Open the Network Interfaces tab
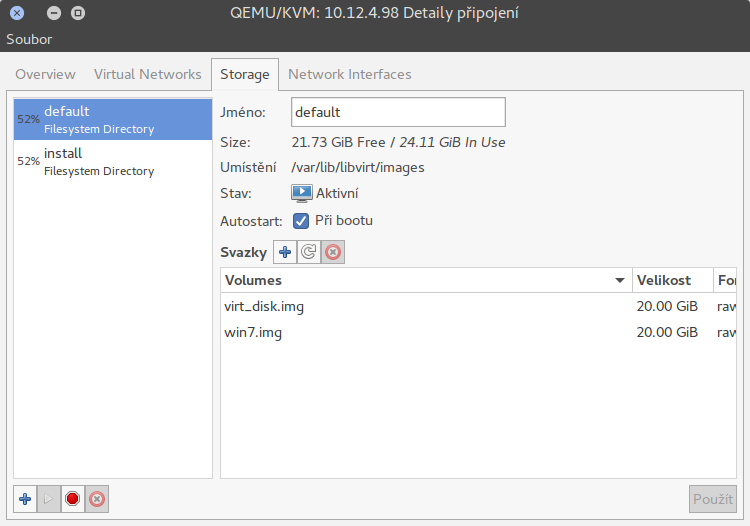The image size is (750, 526). tap(349, 74)
